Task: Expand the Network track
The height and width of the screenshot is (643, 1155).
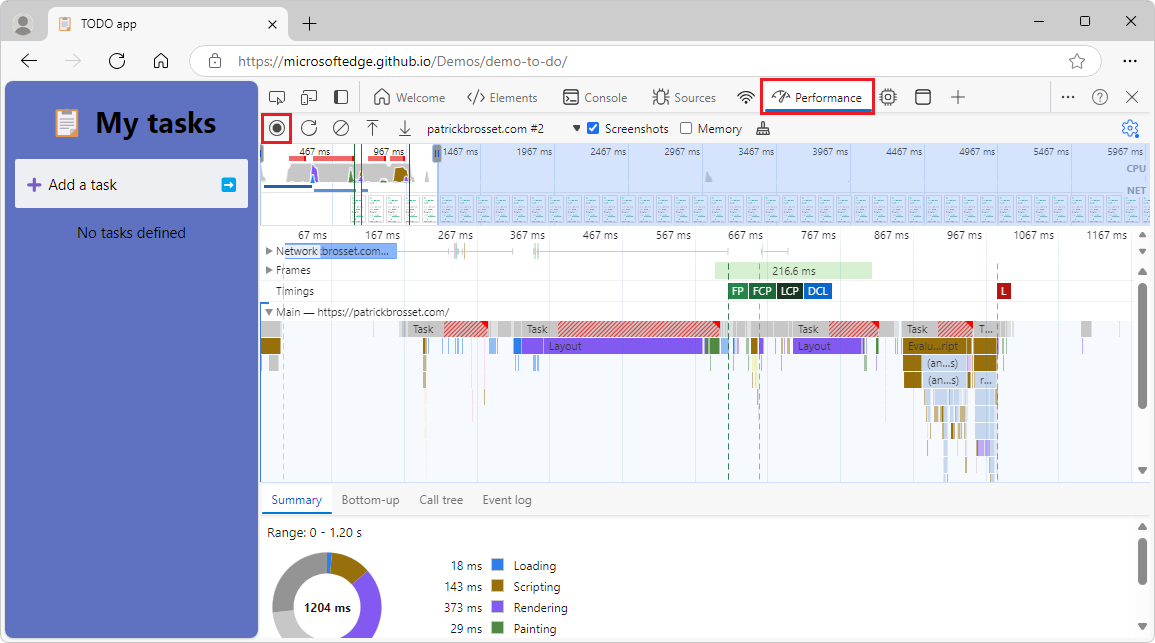Action: [x=269, y=251]
